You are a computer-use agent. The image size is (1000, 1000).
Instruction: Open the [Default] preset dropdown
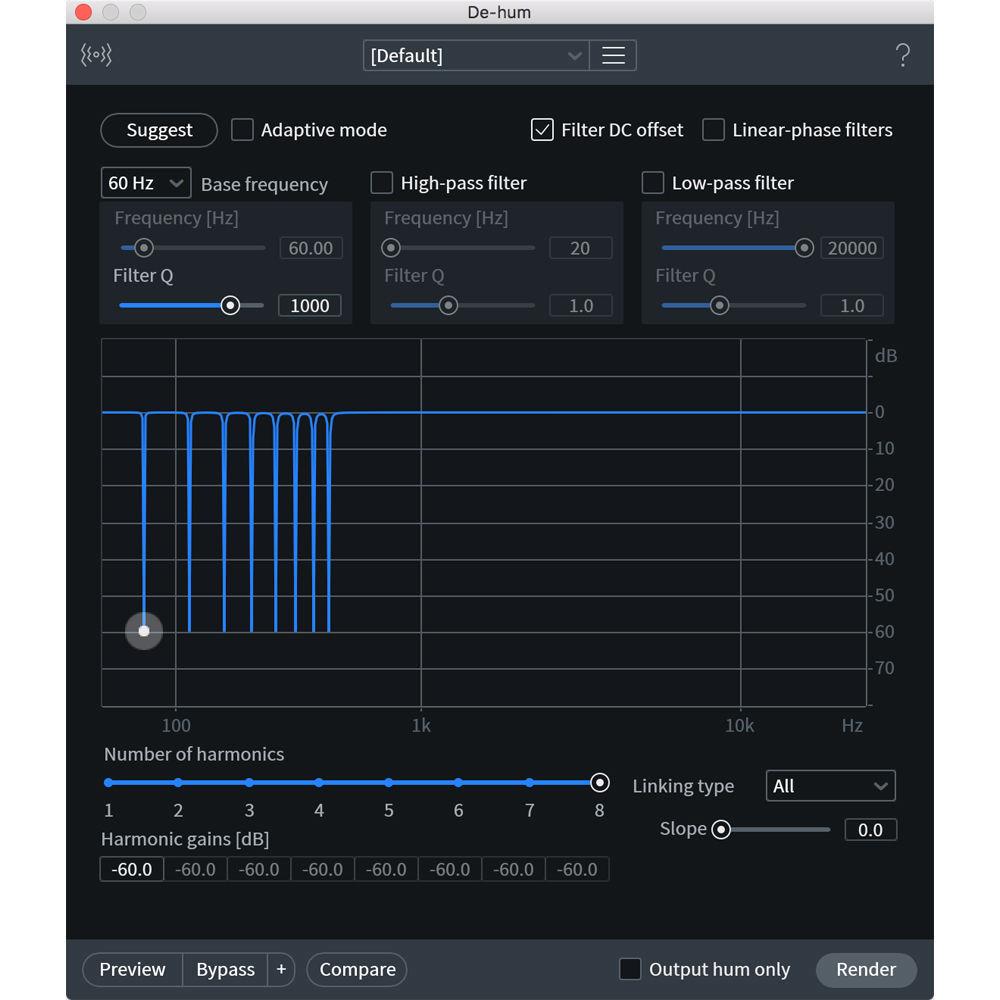click(x=475, y=55)
